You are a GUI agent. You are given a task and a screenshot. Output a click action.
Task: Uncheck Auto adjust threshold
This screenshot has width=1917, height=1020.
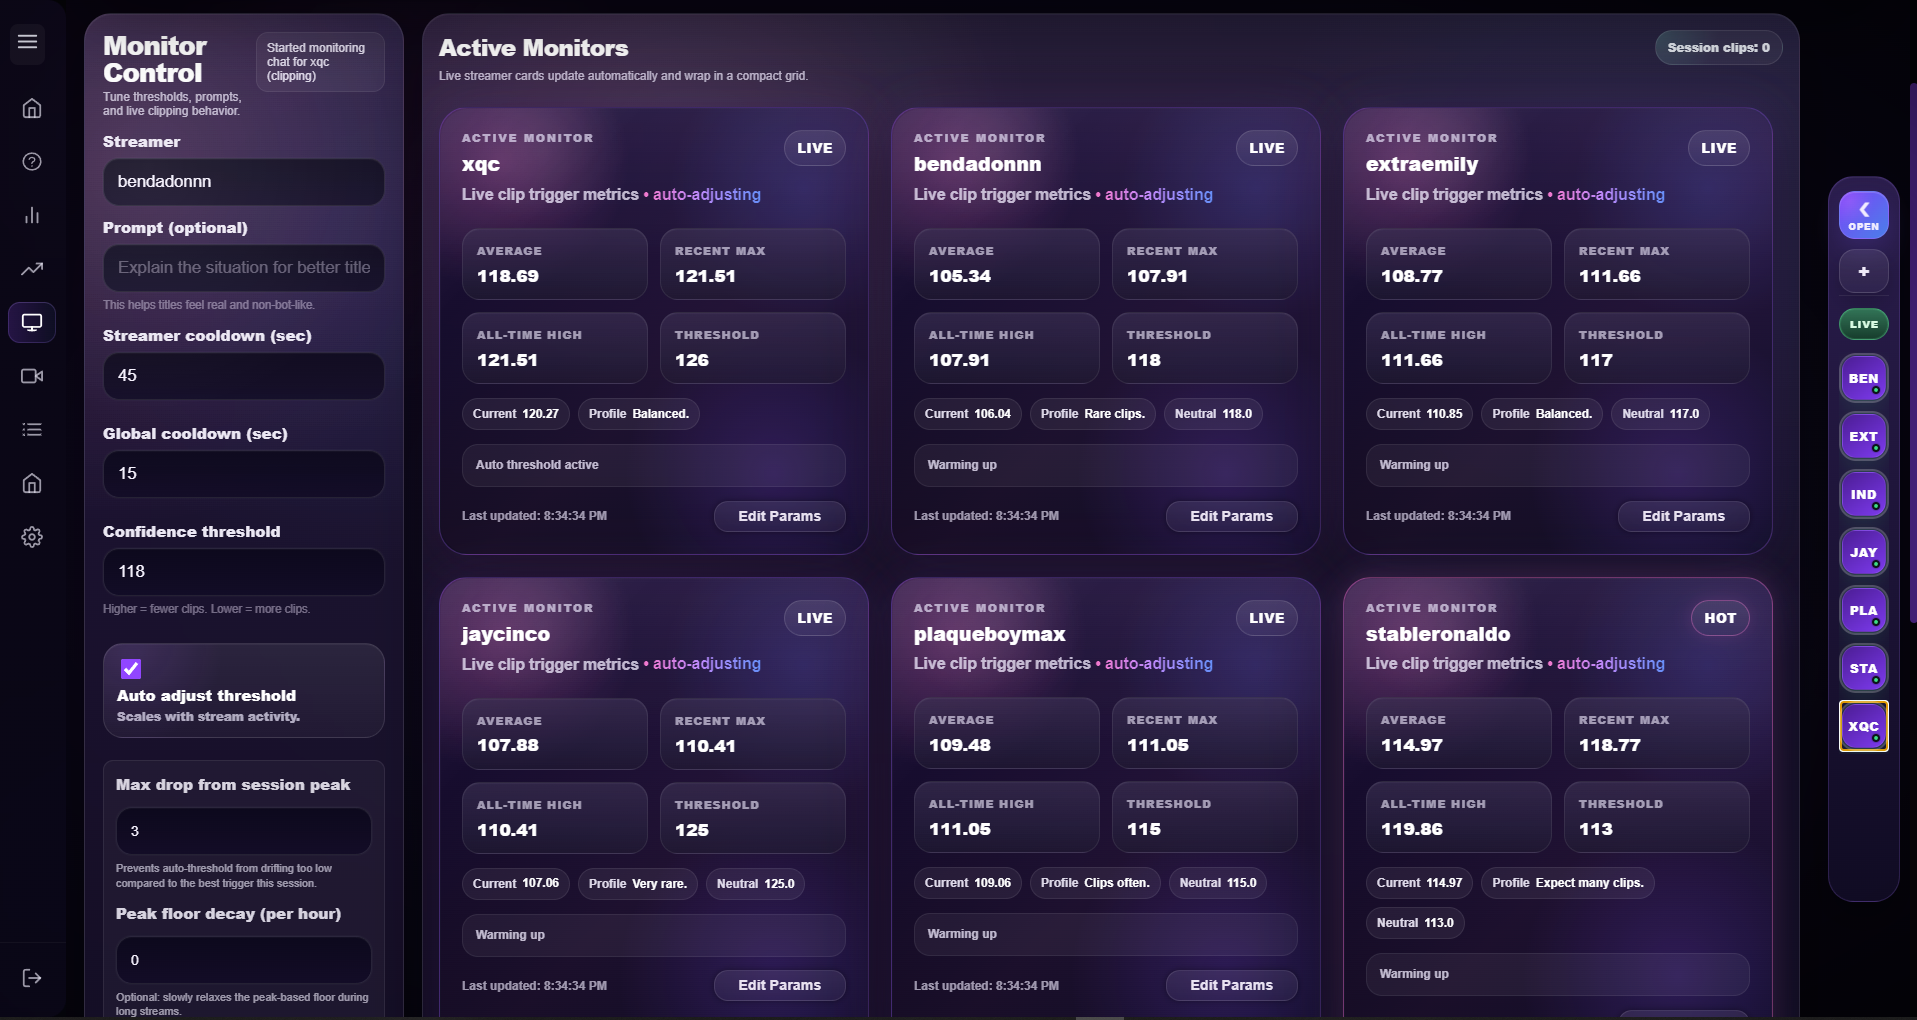coord(130,669)
